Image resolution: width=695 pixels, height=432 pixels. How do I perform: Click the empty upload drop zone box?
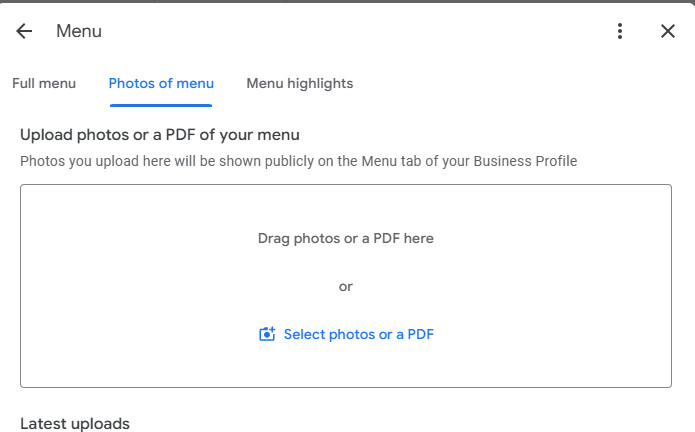pos(346,286)
